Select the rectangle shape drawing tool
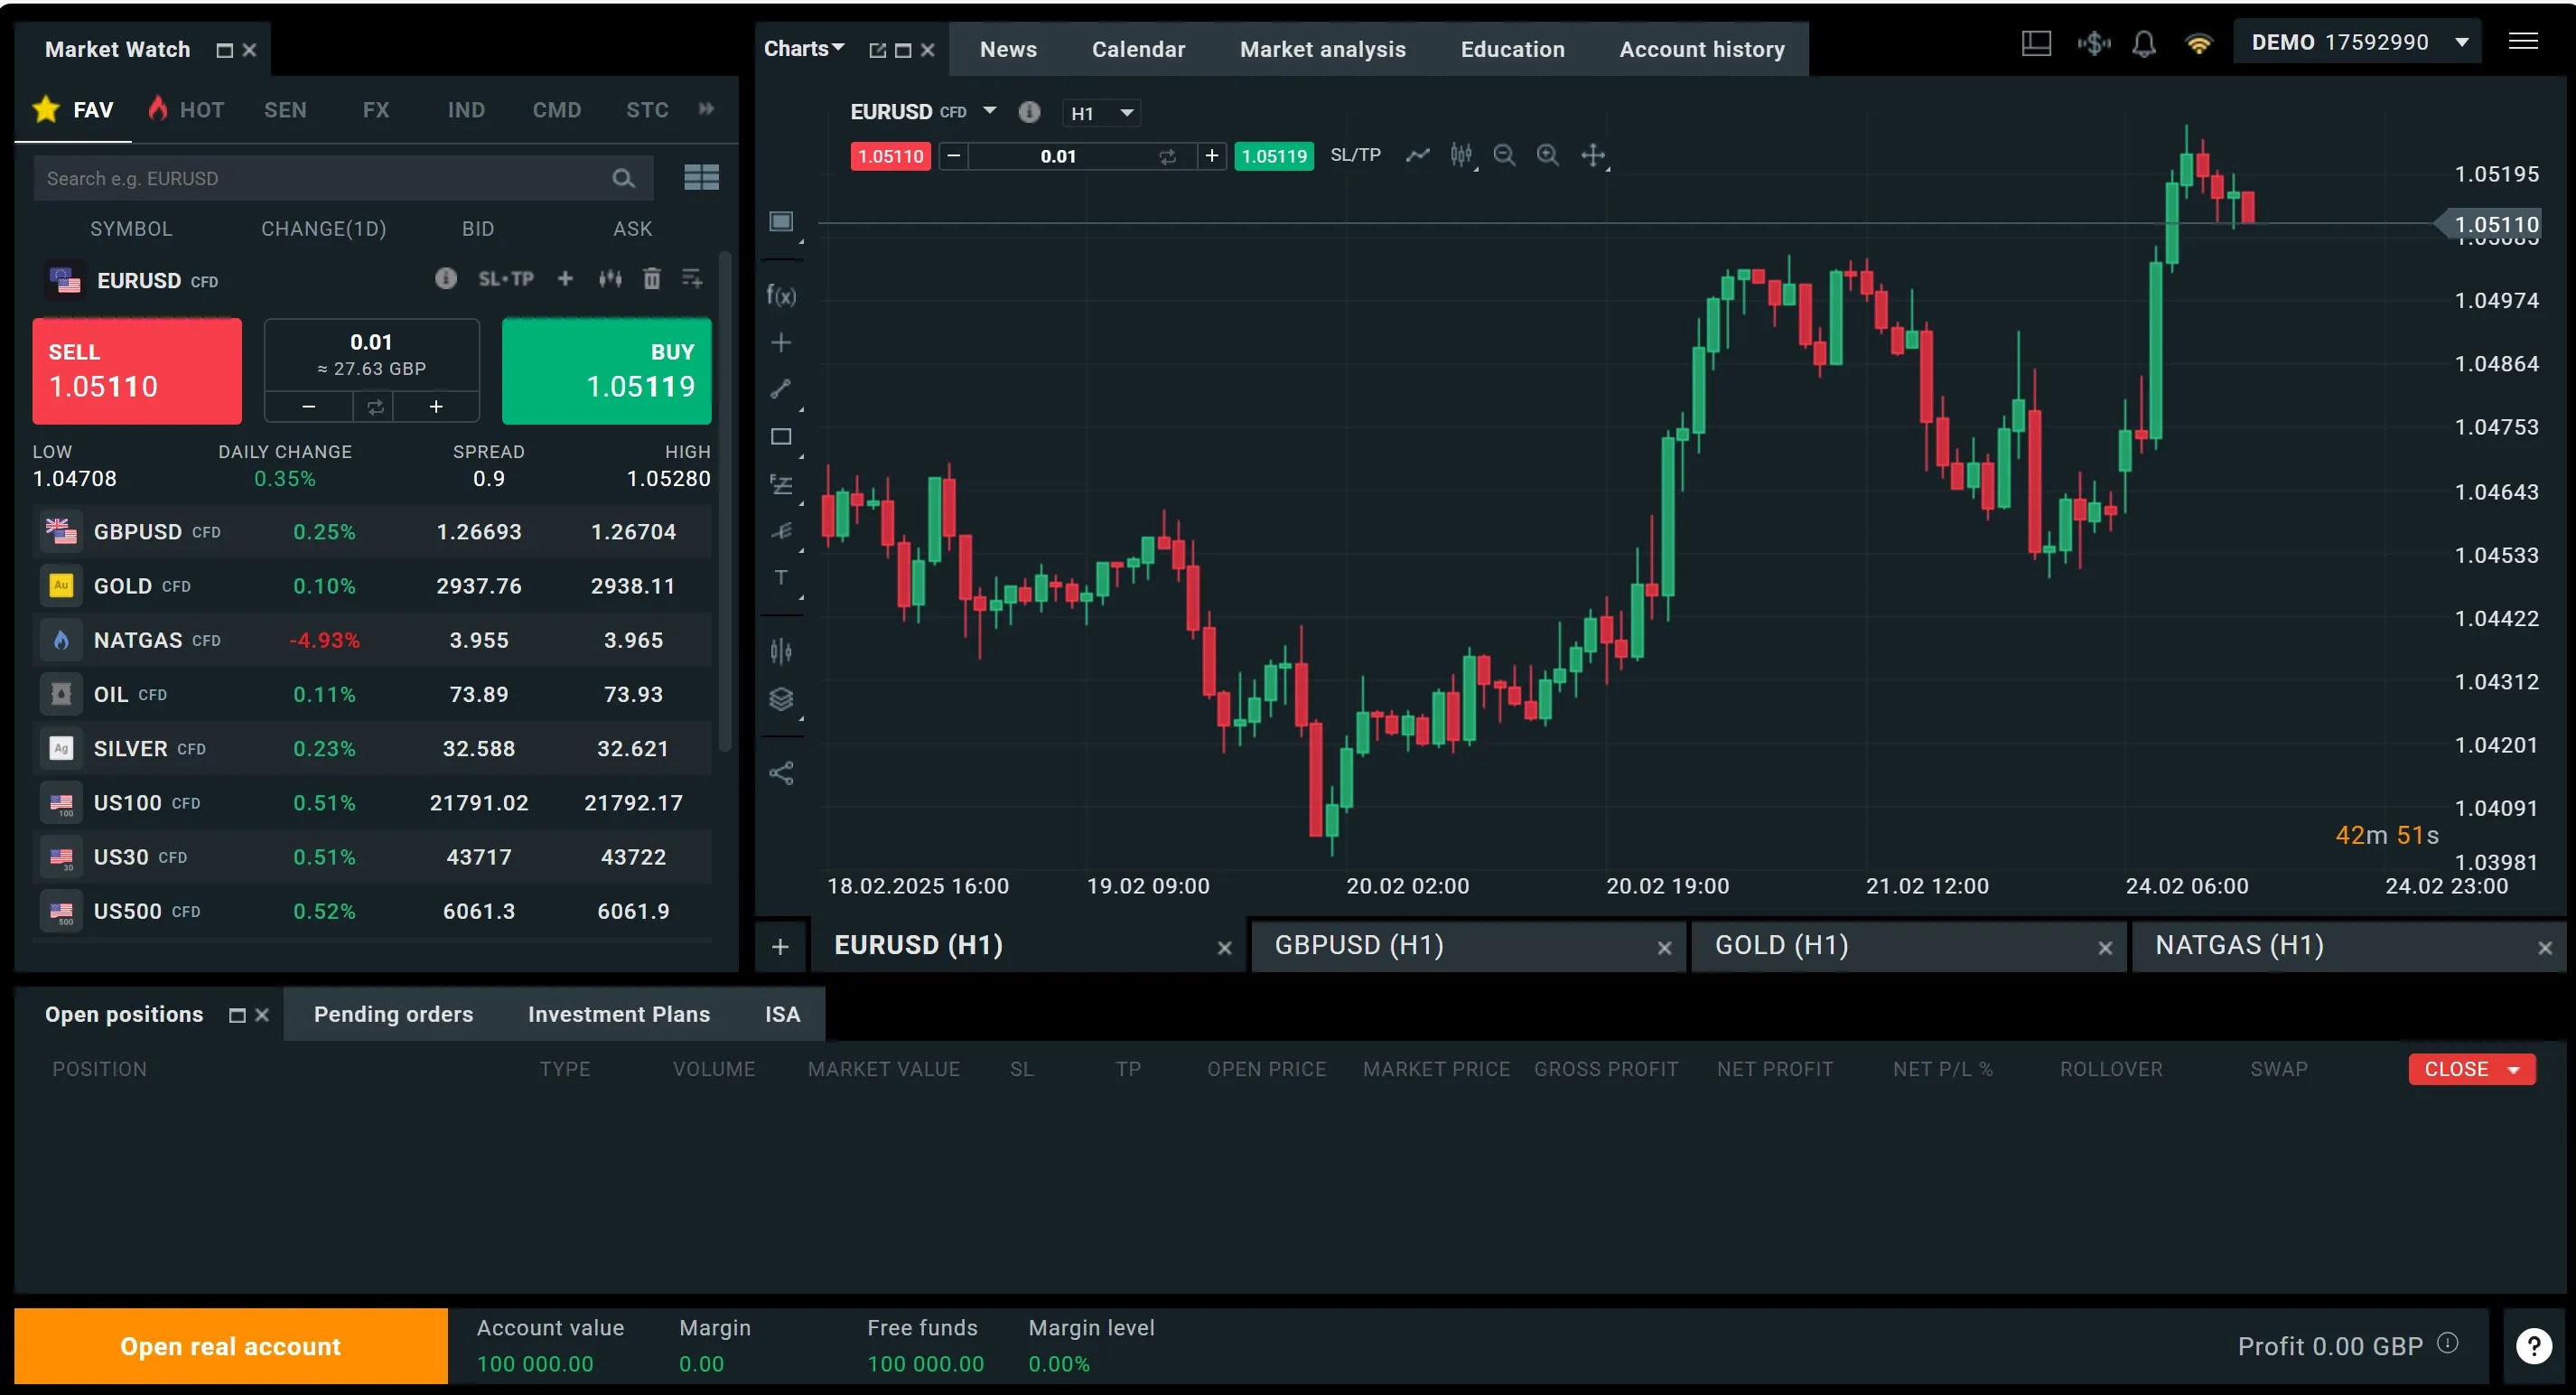This screenshot has width=2576, height=1395. pyautogui.click(x=781, y=437)
